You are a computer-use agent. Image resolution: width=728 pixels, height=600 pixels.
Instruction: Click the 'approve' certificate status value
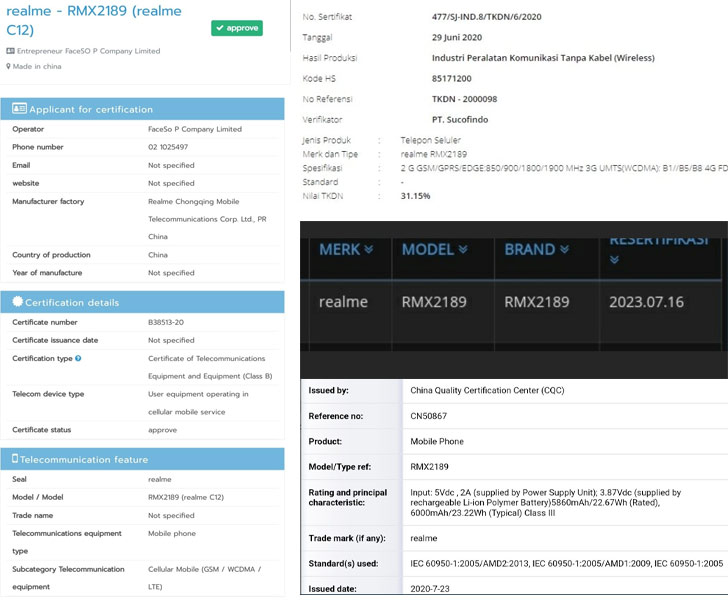(x=162, y=430)
